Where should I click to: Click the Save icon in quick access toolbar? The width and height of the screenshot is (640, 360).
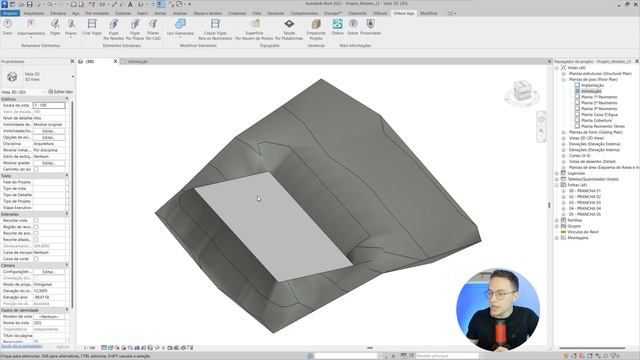29,4
